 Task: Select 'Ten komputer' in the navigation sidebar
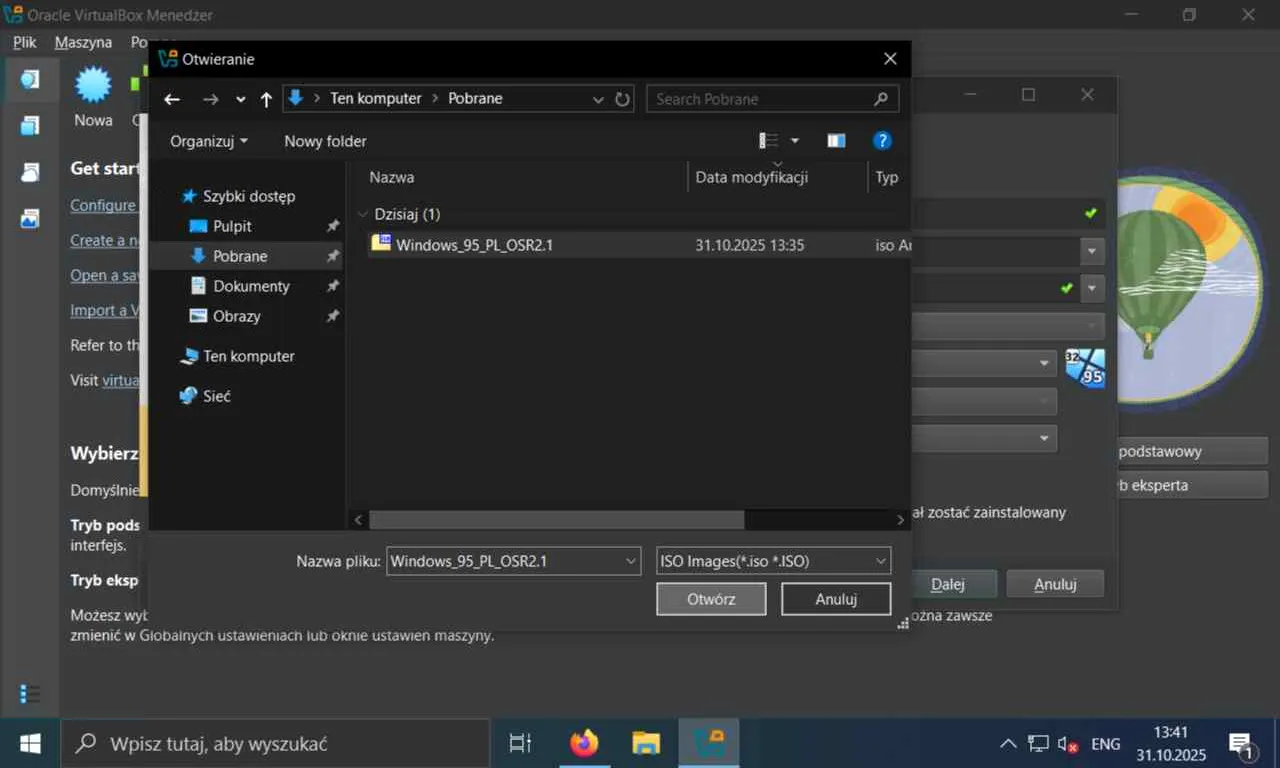pyautogui.click(x=248, y=356)
